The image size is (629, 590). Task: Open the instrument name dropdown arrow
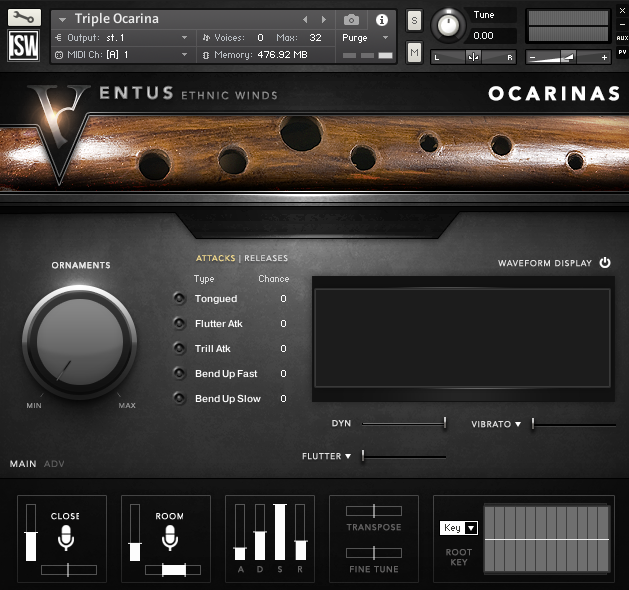click(x=62, y=19)
